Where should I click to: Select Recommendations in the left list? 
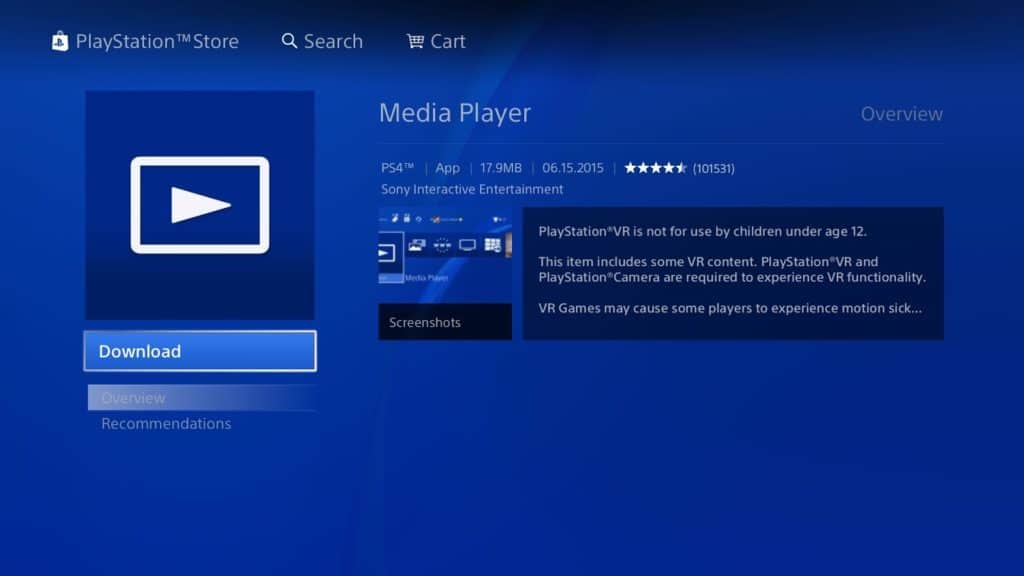(166, 424)
